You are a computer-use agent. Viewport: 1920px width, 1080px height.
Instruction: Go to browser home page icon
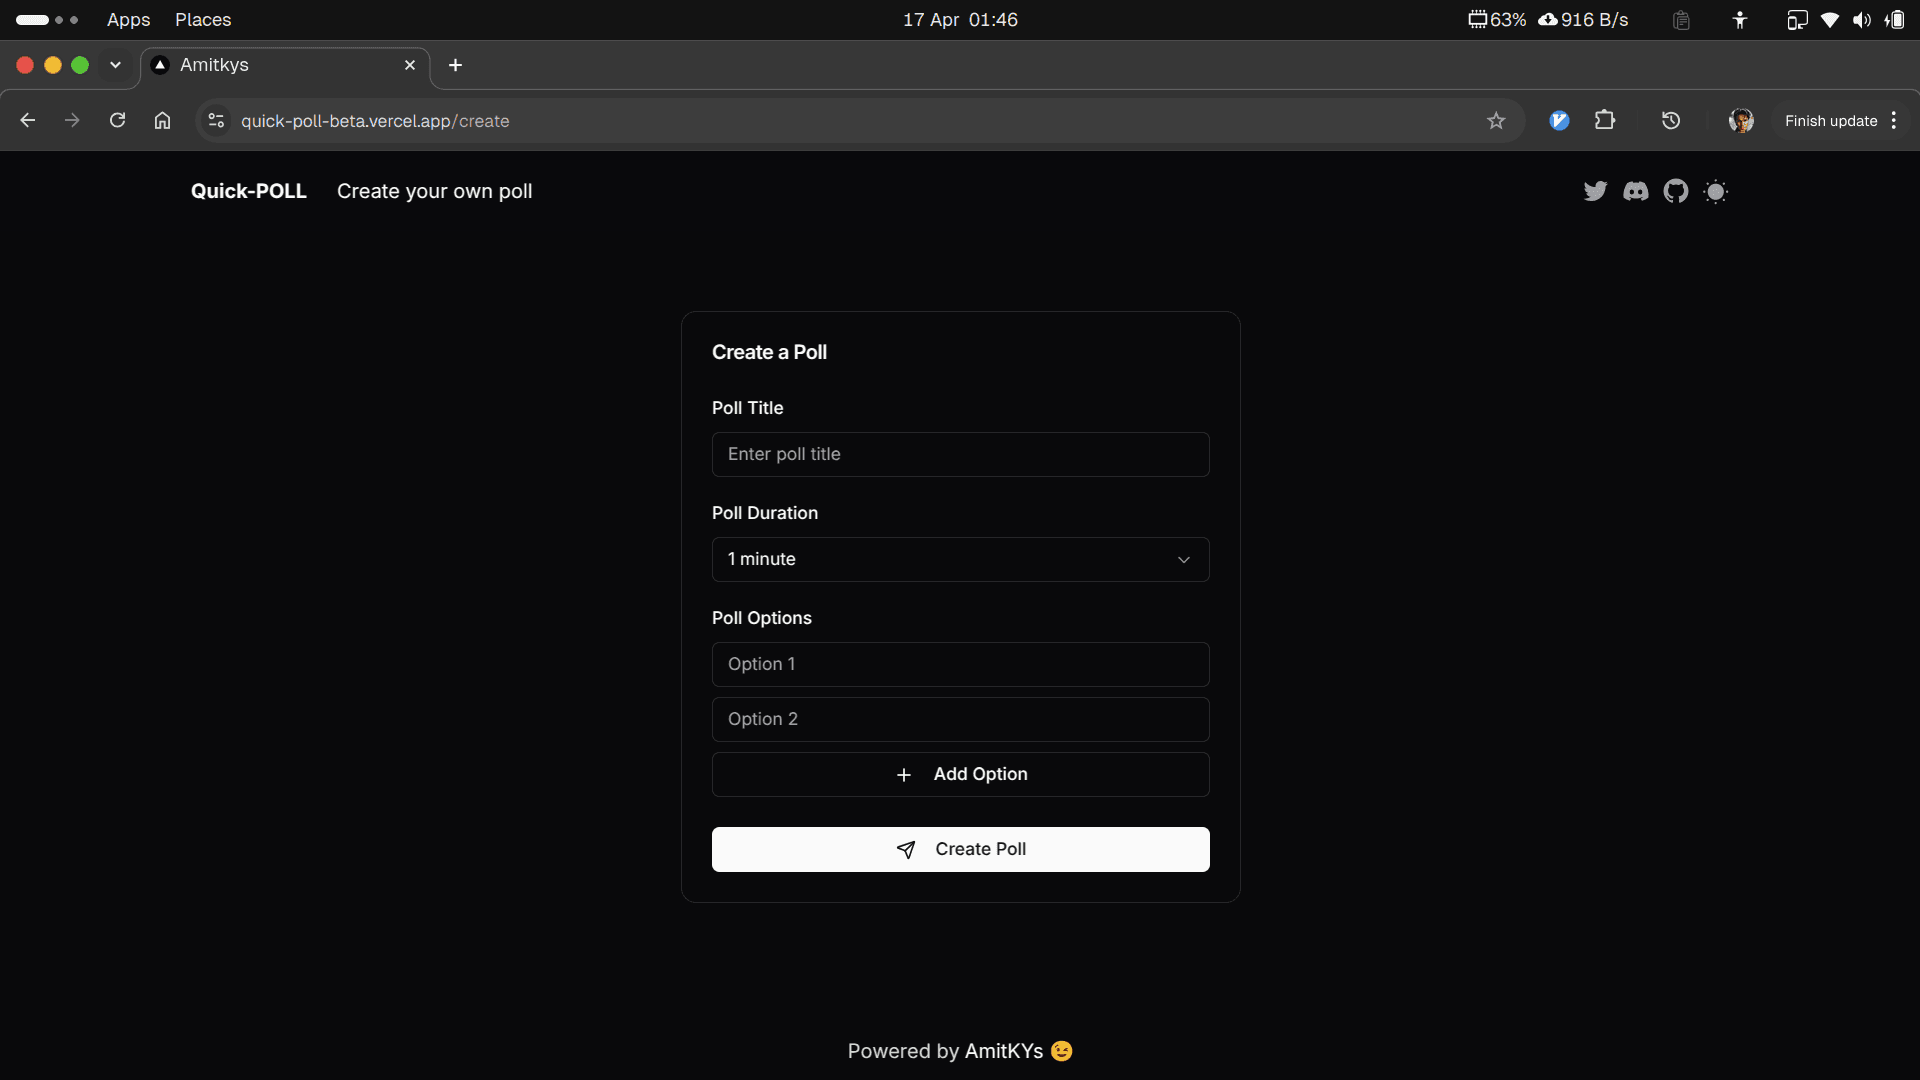point(162,121)
